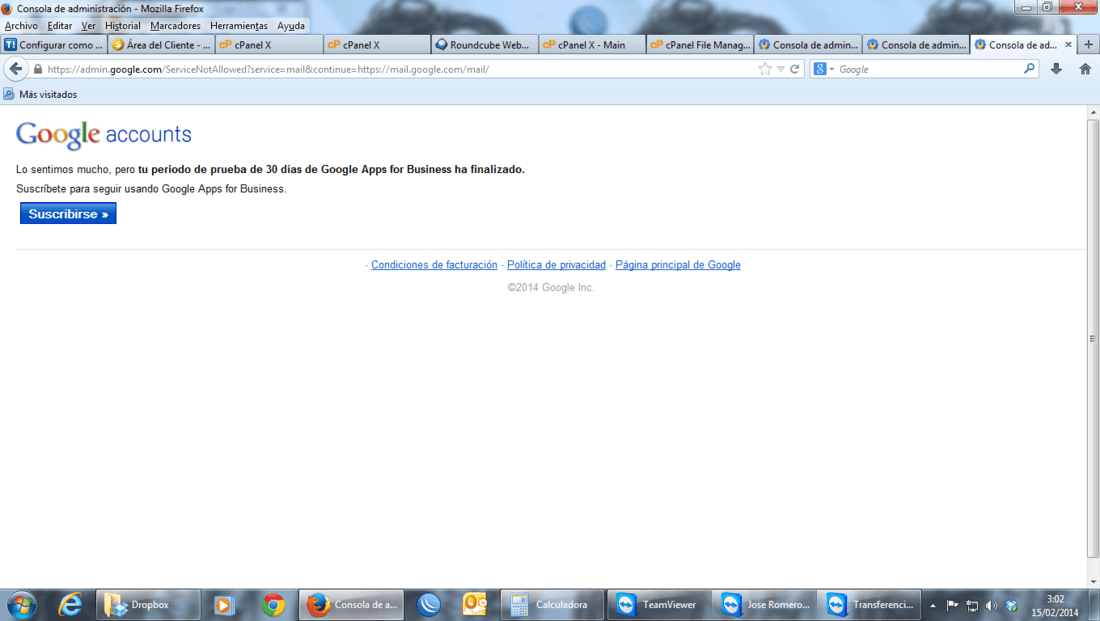Open the Política de privacidad link

coord(556,265)
